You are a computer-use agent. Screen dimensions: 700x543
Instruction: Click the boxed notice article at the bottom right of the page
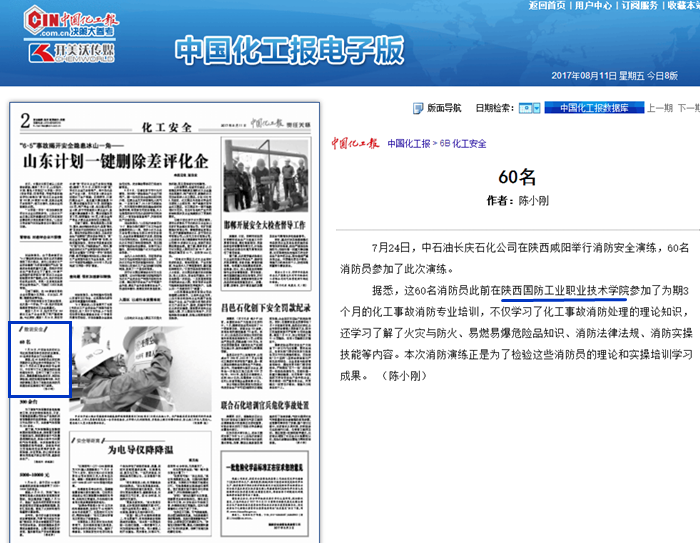tap(265, 494)
